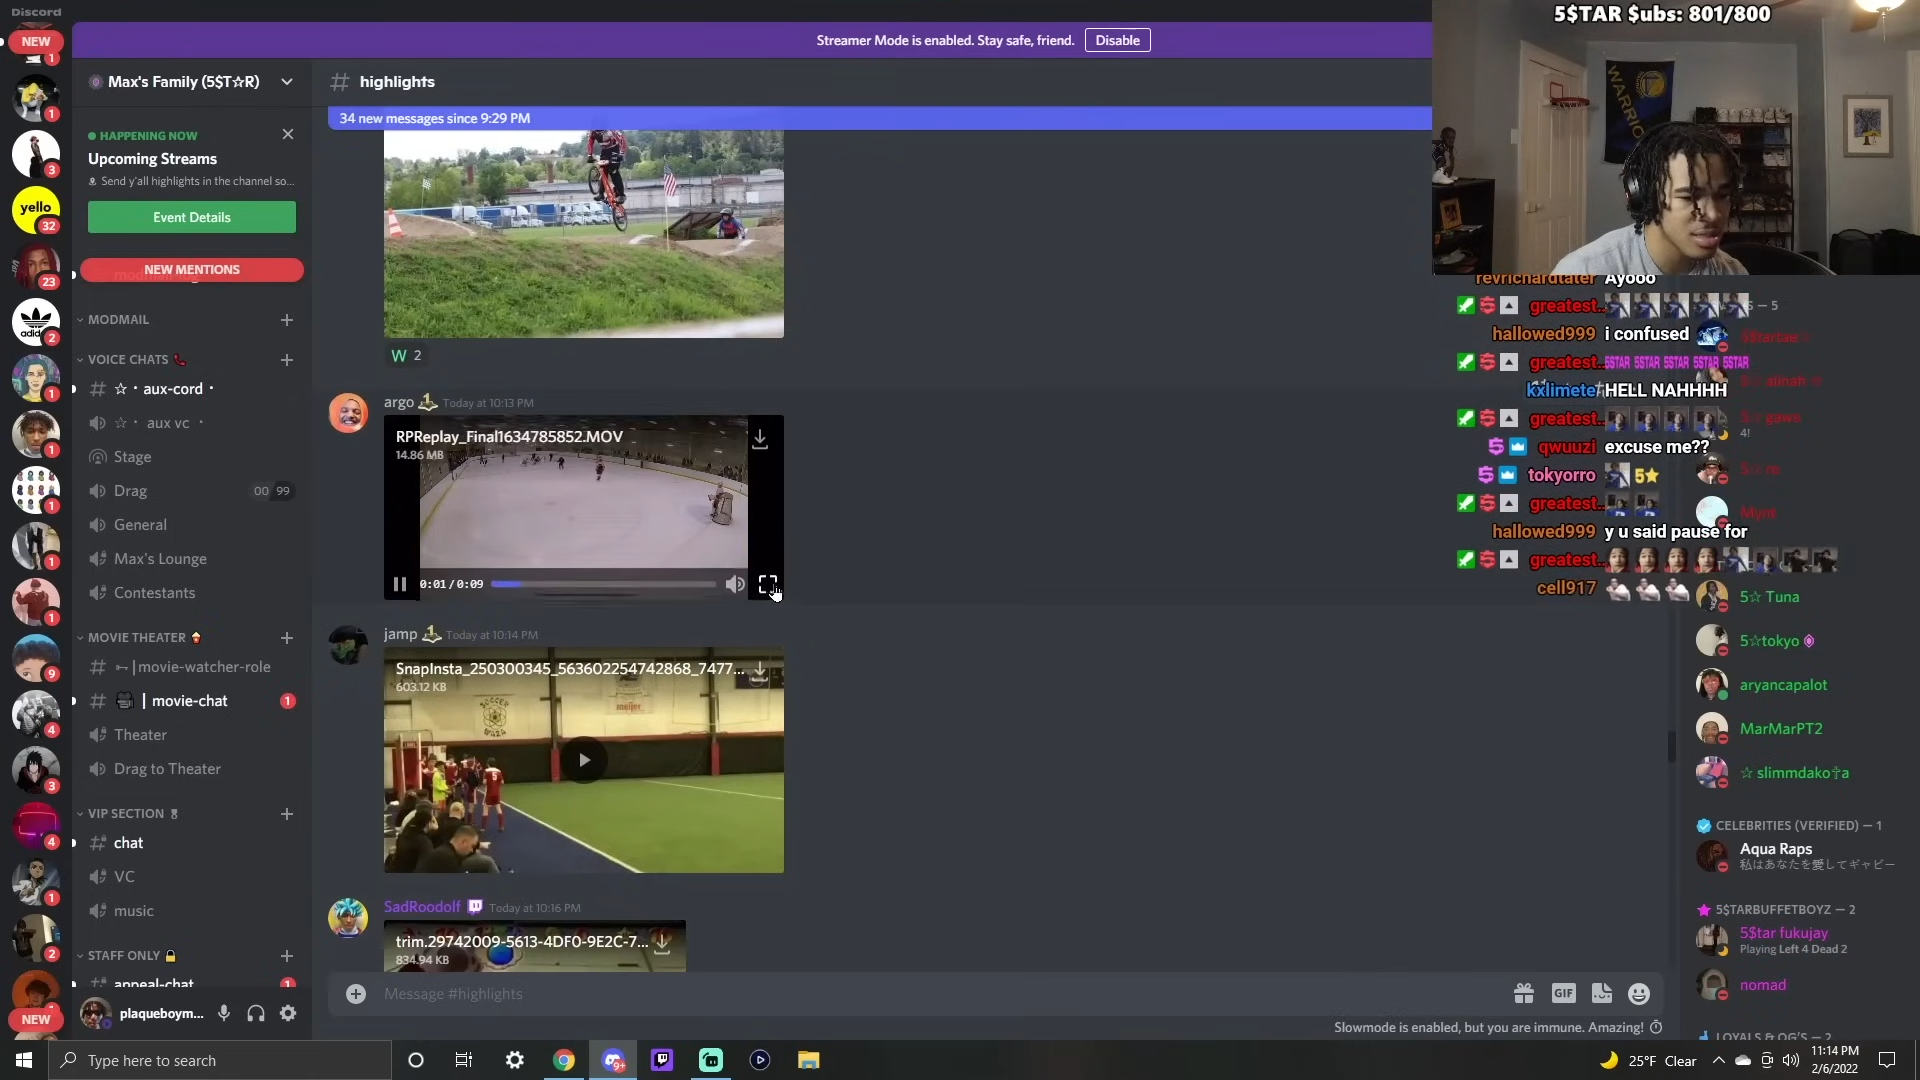Join the music voice channel
The width and height of the screenshot is (1920, 1080).
point(192,911)
